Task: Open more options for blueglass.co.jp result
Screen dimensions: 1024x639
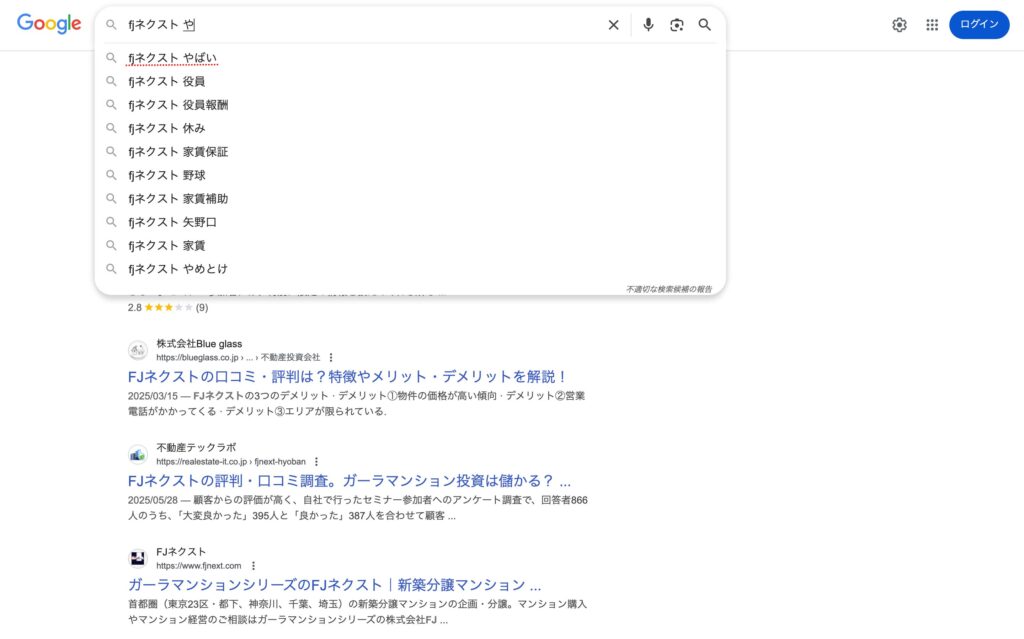Action: [x=331, y=357]
